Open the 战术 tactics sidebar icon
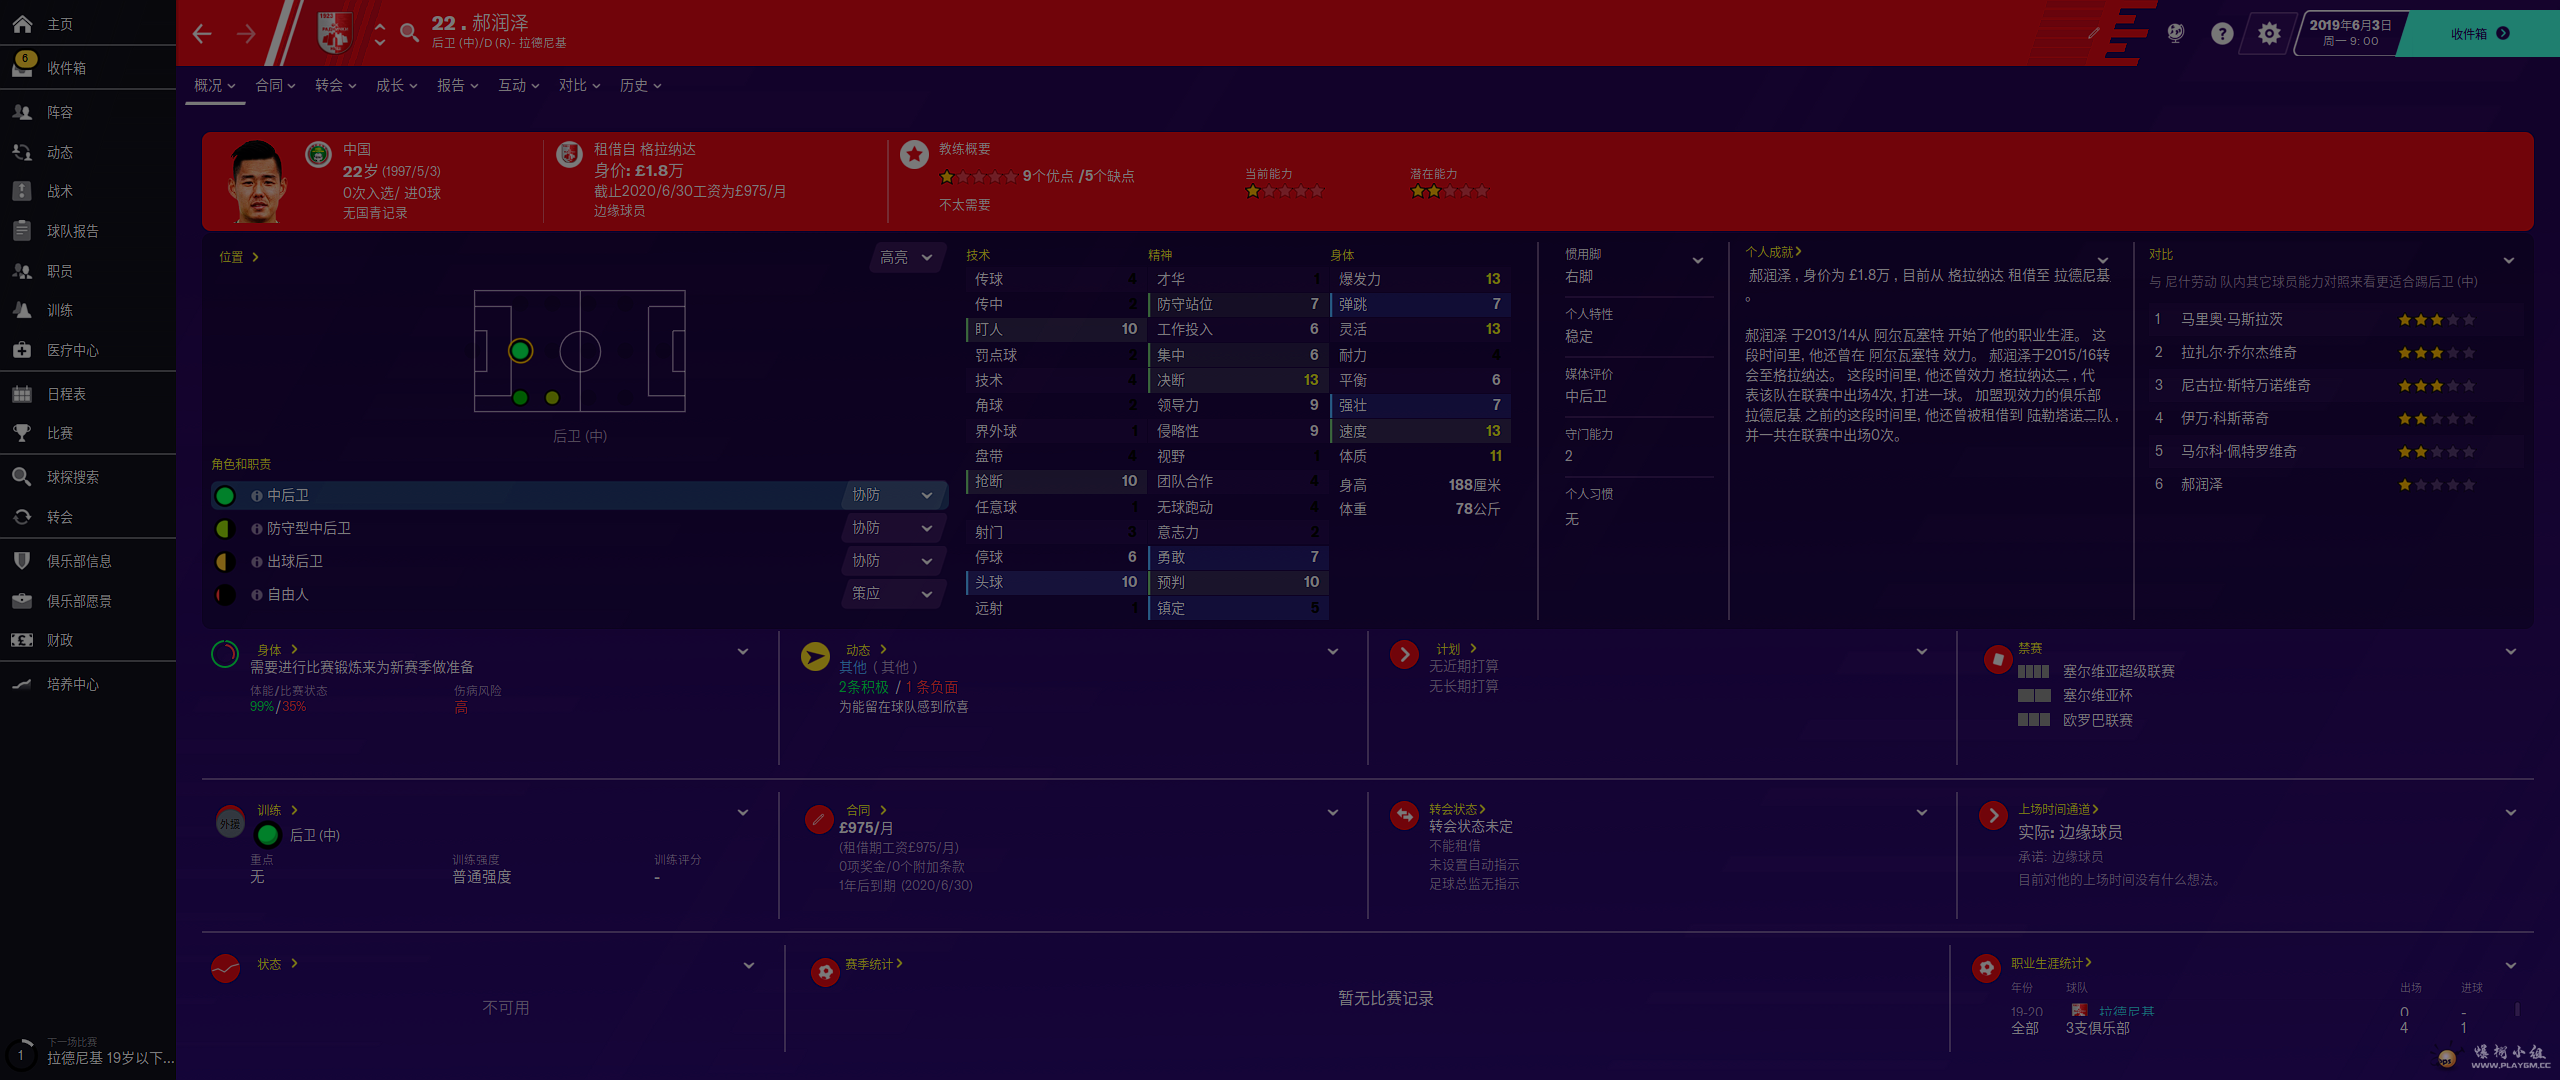The width and height of the screenshot is (2560, 1080). (x=22, y=191)
